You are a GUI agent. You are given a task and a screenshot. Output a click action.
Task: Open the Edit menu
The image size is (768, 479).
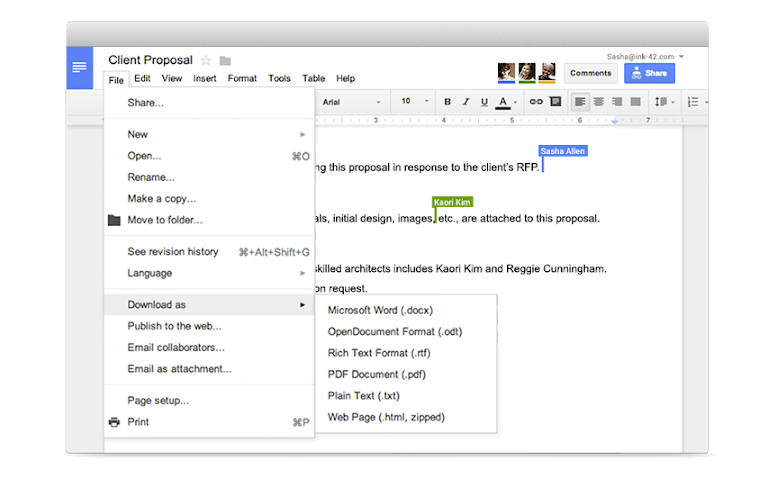coord(143,78)
